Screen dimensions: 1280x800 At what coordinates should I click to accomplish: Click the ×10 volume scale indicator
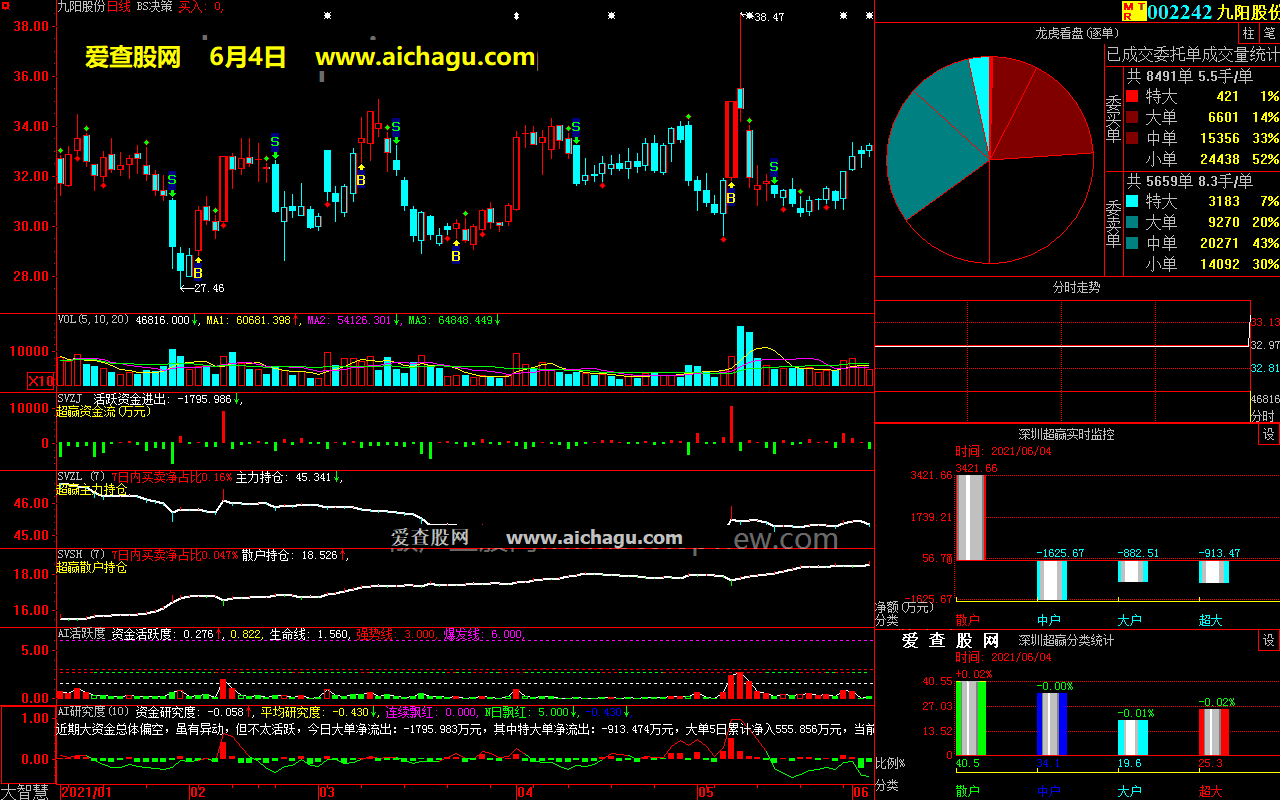40,381
